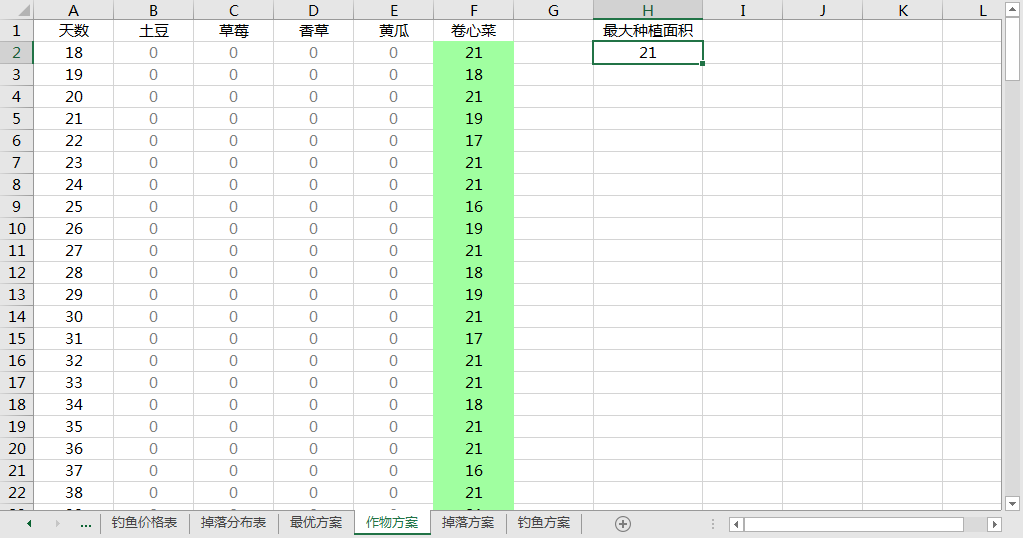Select empty cell G2
The height and width of the screenshot is (538, 1023).
553,53
